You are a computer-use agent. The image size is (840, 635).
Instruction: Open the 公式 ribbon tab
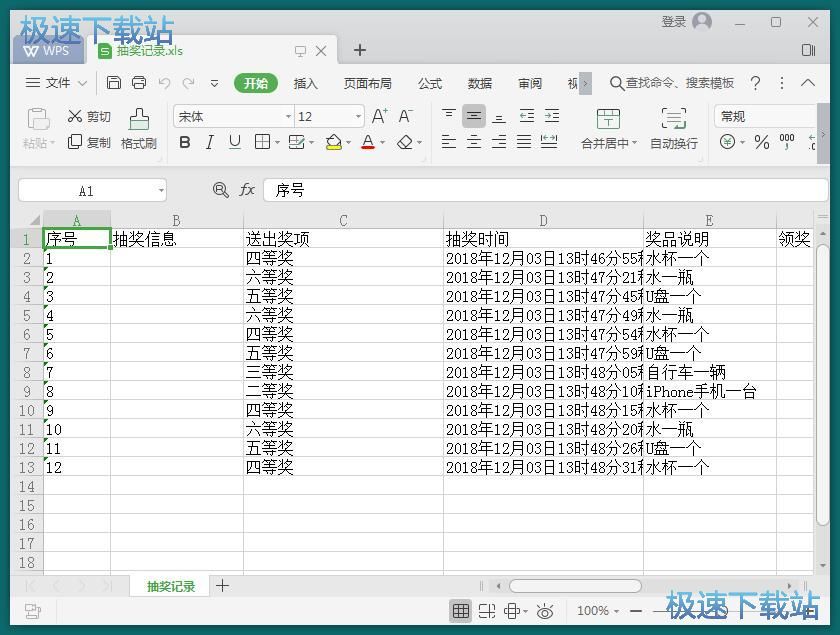pos(430,84)
